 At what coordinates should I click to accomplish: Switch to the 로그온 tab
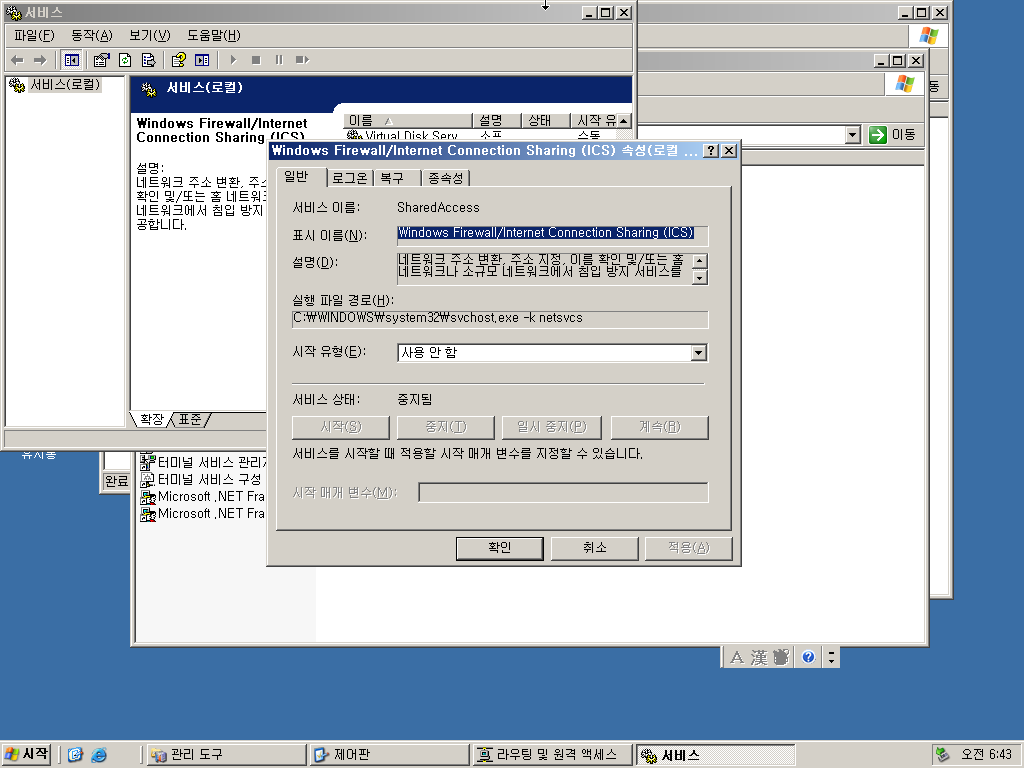click(x=350, y=178)
